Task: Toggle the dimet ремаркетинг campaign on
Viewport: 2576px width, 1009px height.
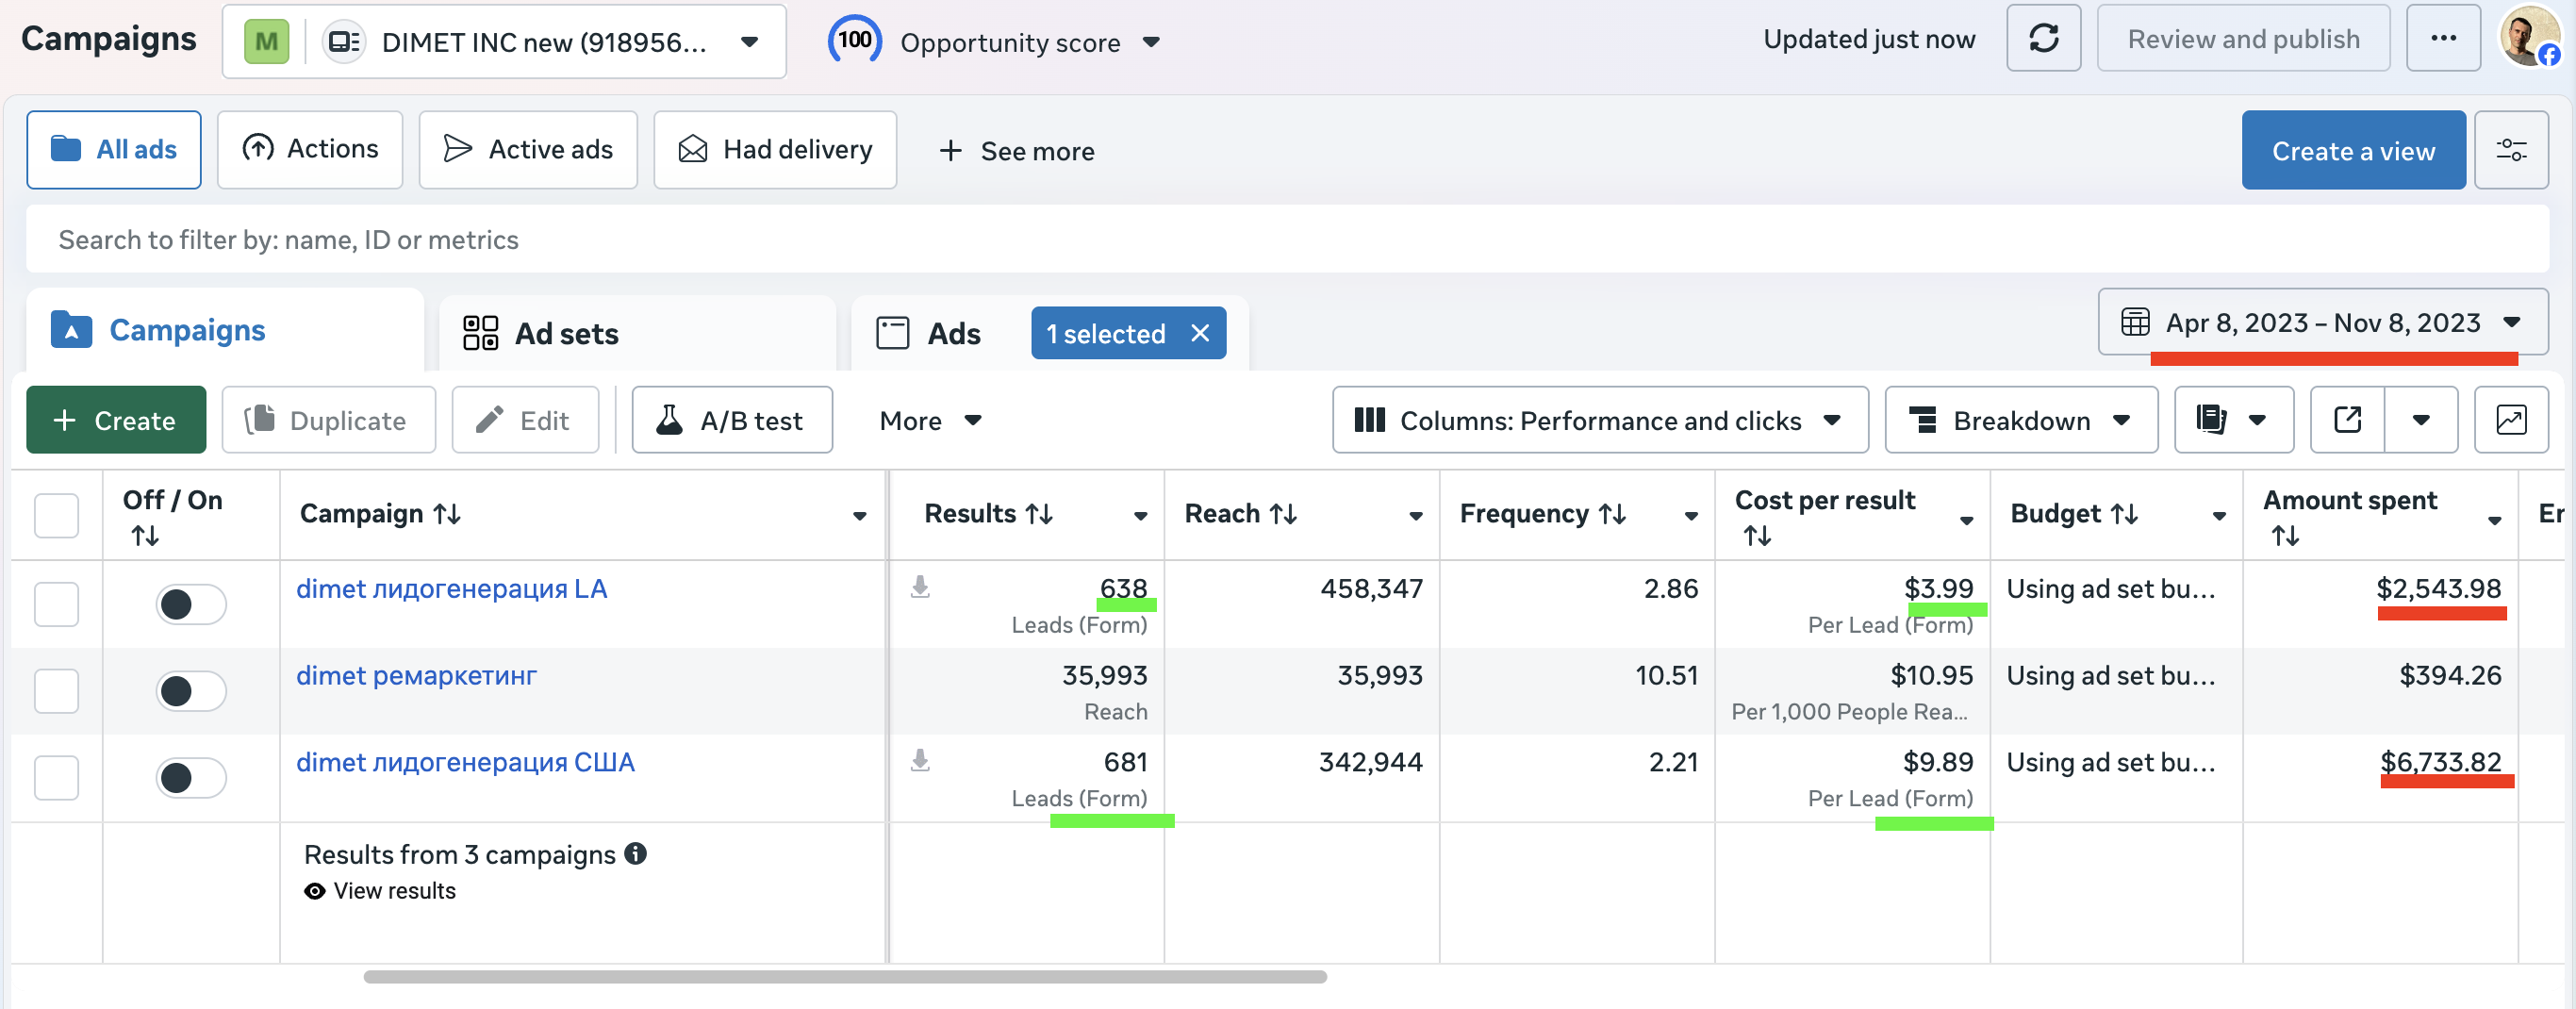Action: [190, 691]
